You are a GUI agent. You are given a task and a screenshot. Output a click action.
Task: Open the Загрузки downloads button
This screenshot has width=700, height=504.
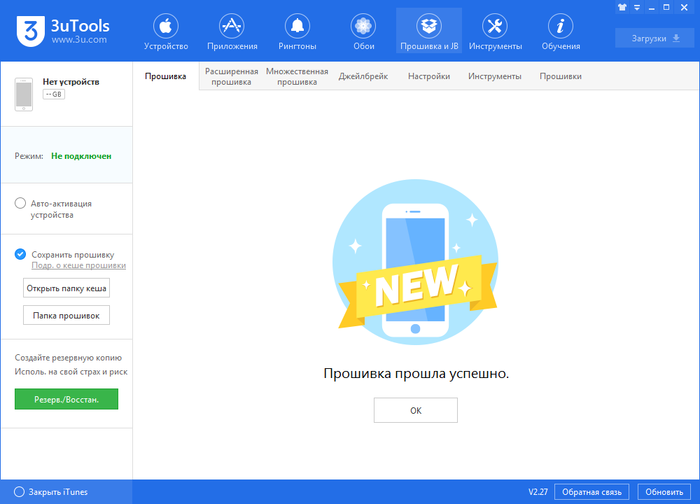654,38
